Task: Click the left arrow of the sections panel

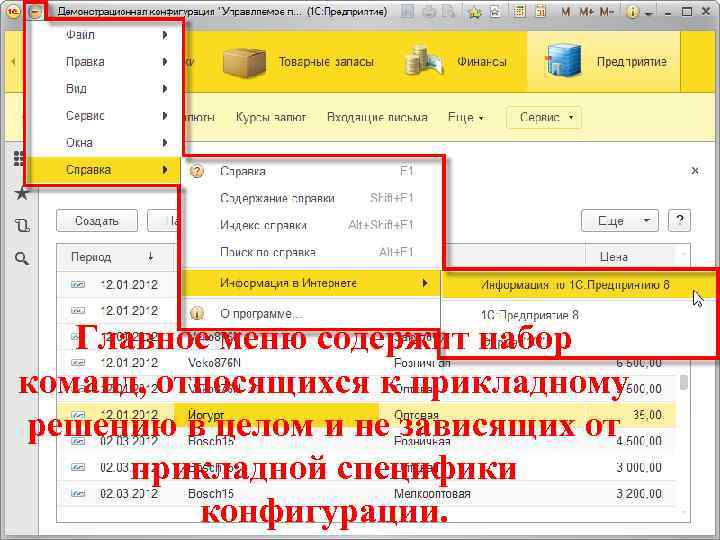Action: click(x=13, y=62)
